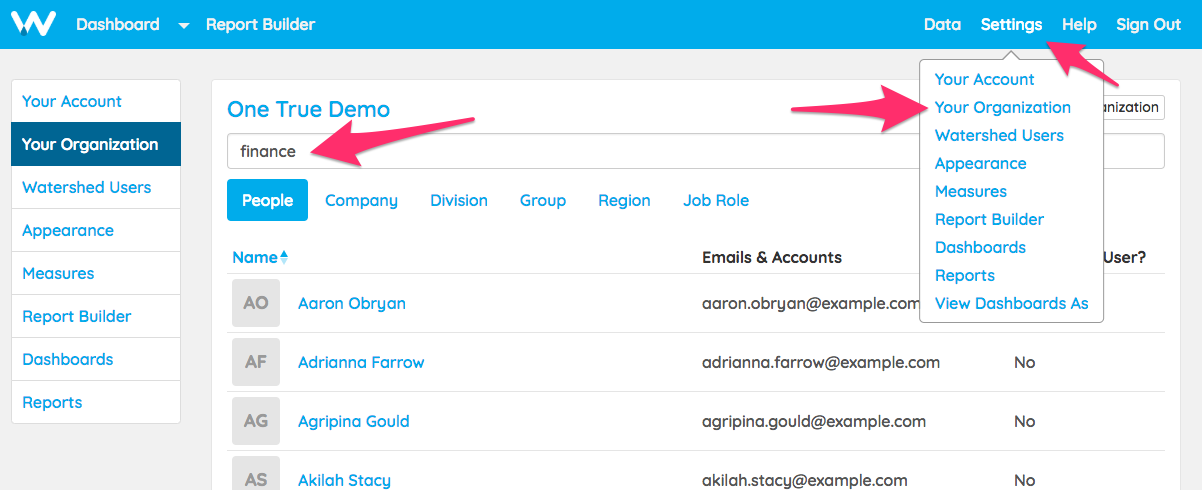The image size is (1202, 490).
Task: Switch to the Division tab
Action: (x=459, y=200)
